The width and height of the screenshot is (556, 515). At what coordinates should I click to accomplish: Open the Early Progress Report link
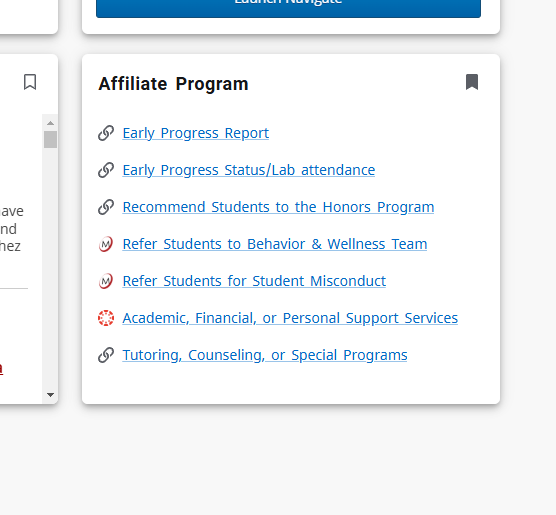196,133
